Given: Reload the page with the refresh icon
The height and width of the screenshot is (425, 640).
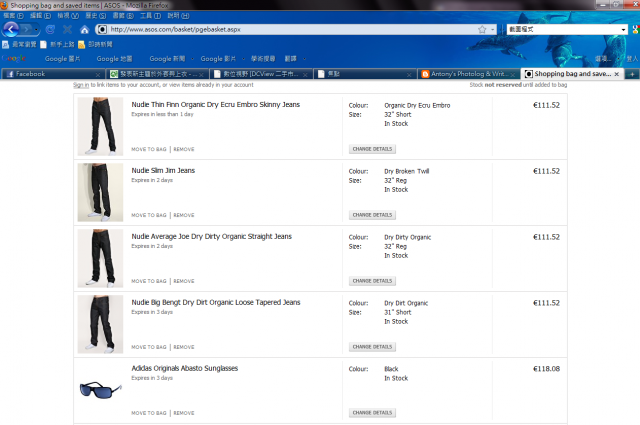Looking at the screenshot, I should [50, 29].
